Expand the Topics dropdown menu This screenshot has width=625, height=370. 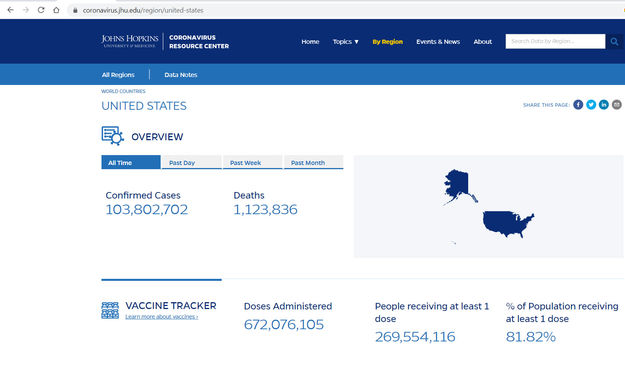tap(346, 41)
